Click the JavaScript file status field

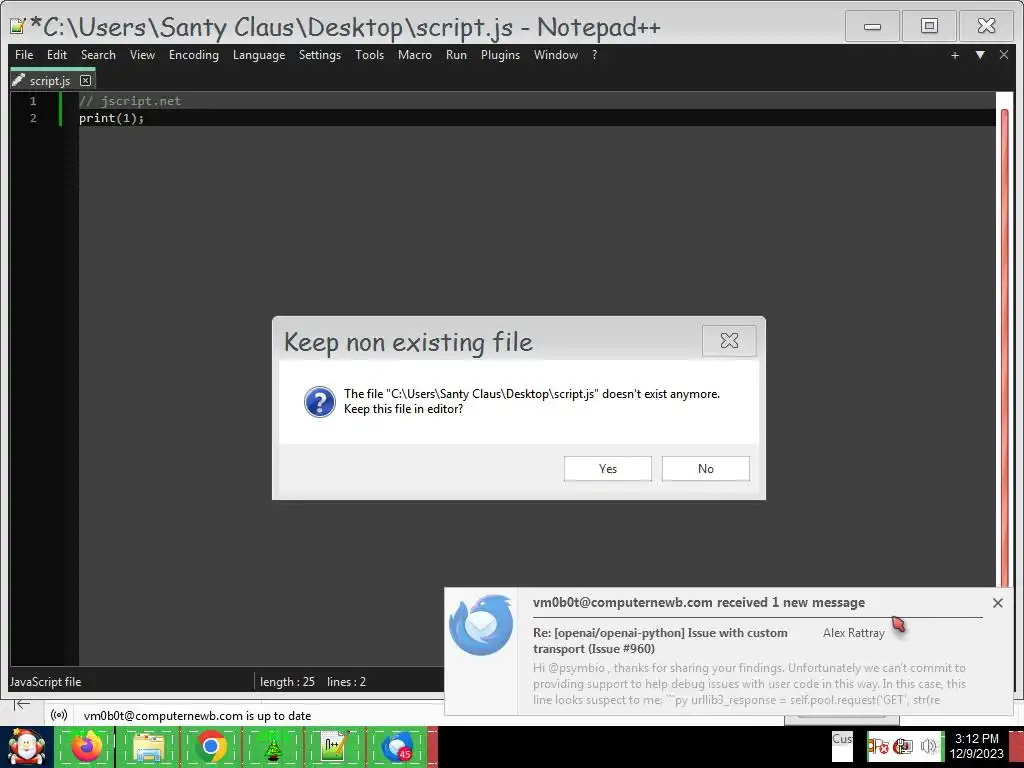(x=46, y=682)
